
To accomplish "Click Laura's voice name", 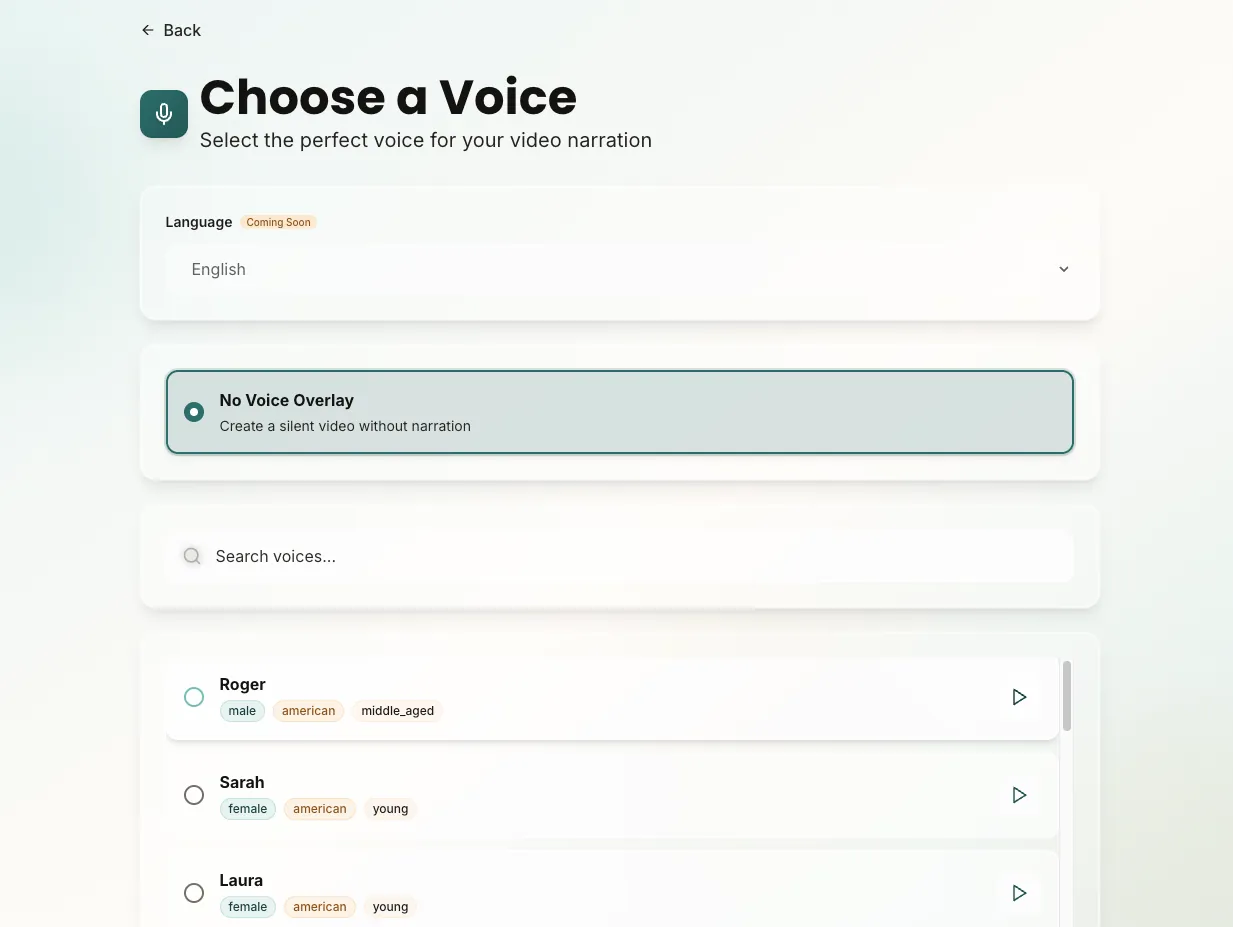I will pyautogui.click(x=241, y=879).
